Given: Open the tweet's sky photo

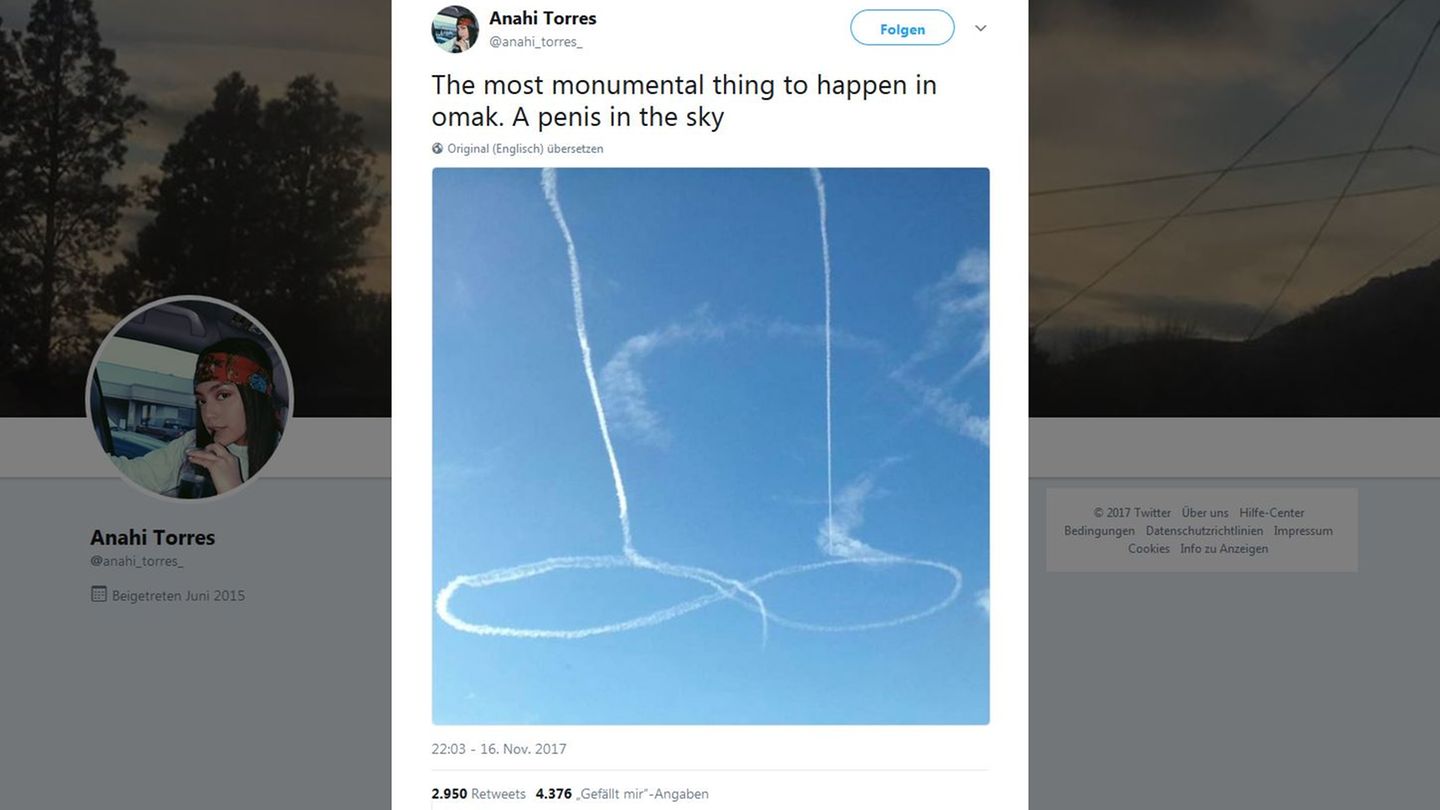Looking at the screenshot, I should click(x=710, y=446).
